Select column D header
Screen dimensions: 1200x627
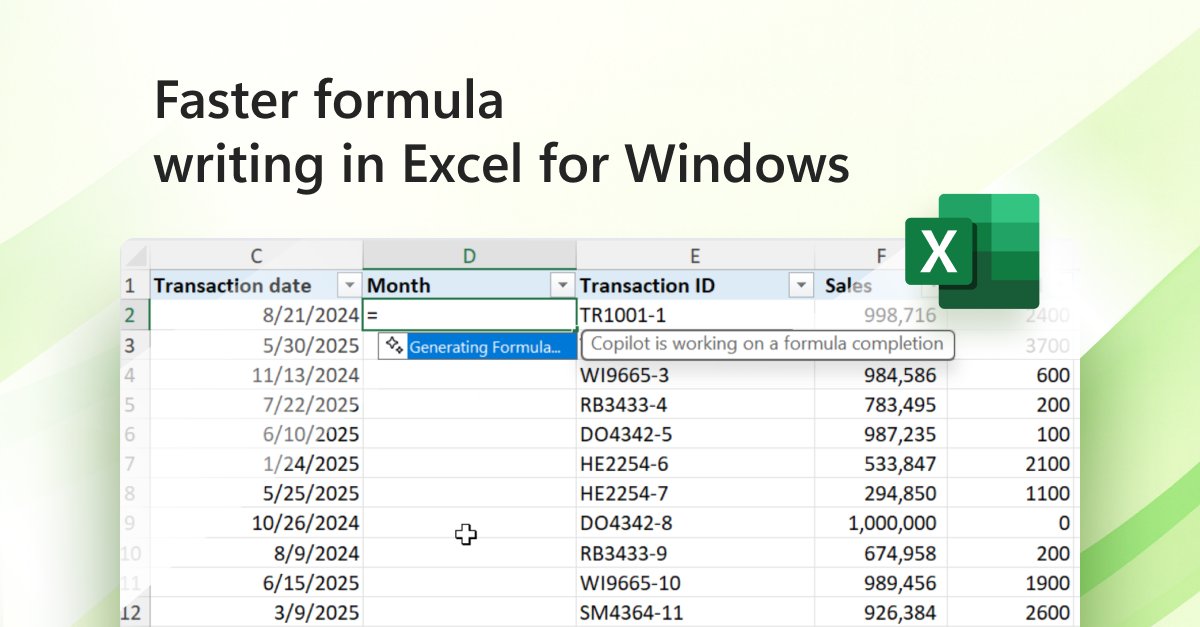pyautogui.click(x=469, y=257)
